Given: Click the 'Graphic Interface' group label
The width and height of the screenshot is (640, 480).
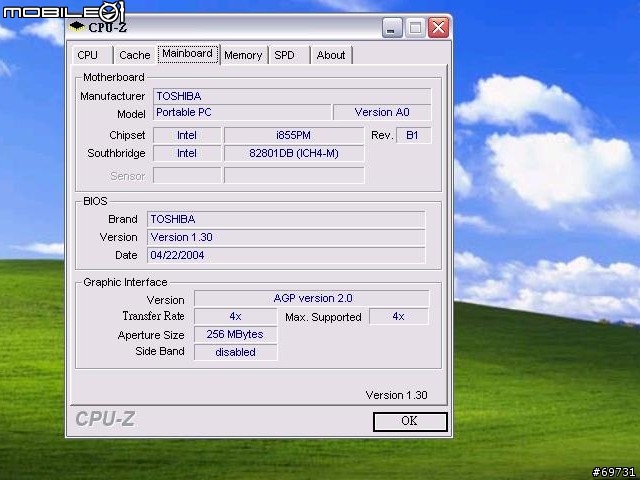Looking at the screenshot, I should pos(125,282).
